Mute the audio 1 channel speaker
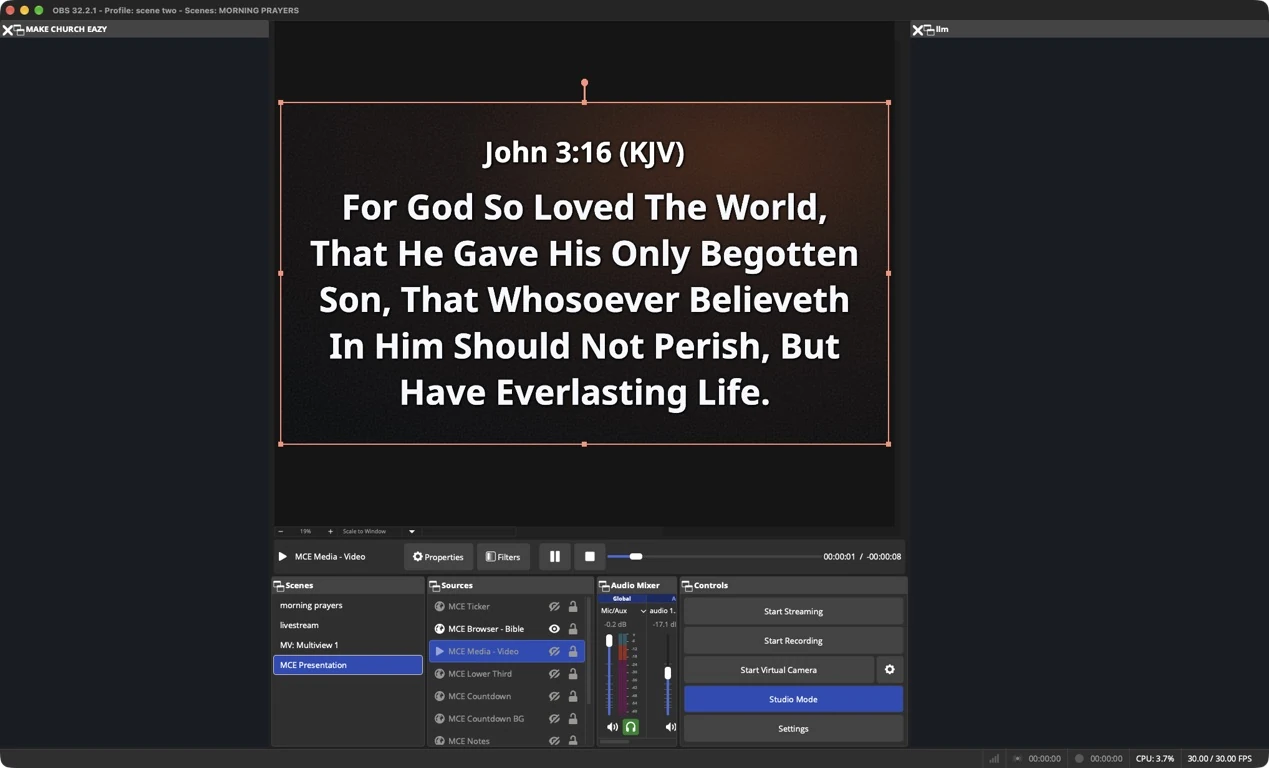 [670, 727]
